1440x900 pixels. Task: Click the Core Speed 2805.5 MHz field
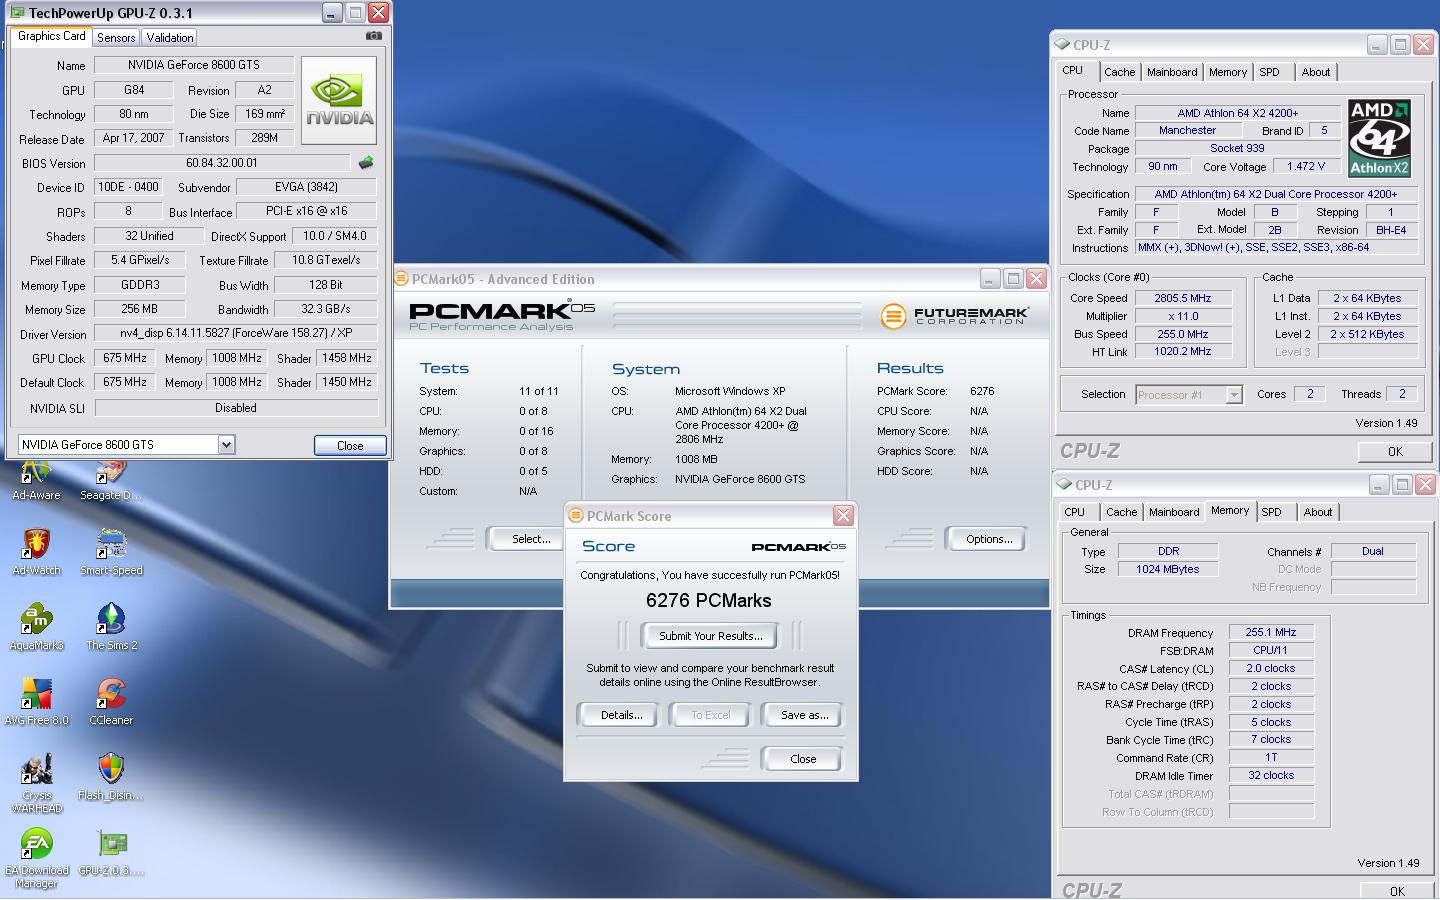point(1183,298)
